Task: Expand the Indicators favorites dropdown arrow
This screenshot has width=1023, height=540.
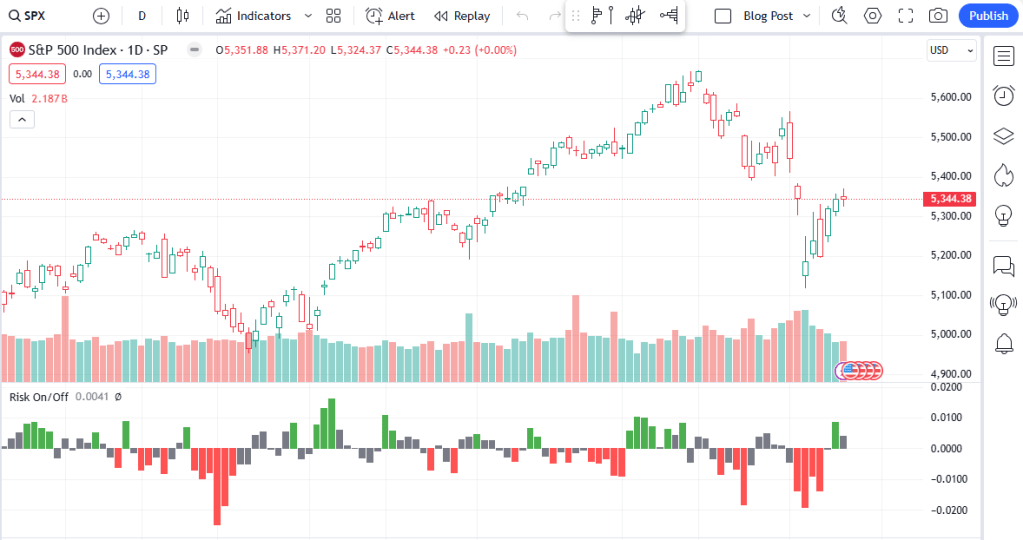Action: pos(308,16)
